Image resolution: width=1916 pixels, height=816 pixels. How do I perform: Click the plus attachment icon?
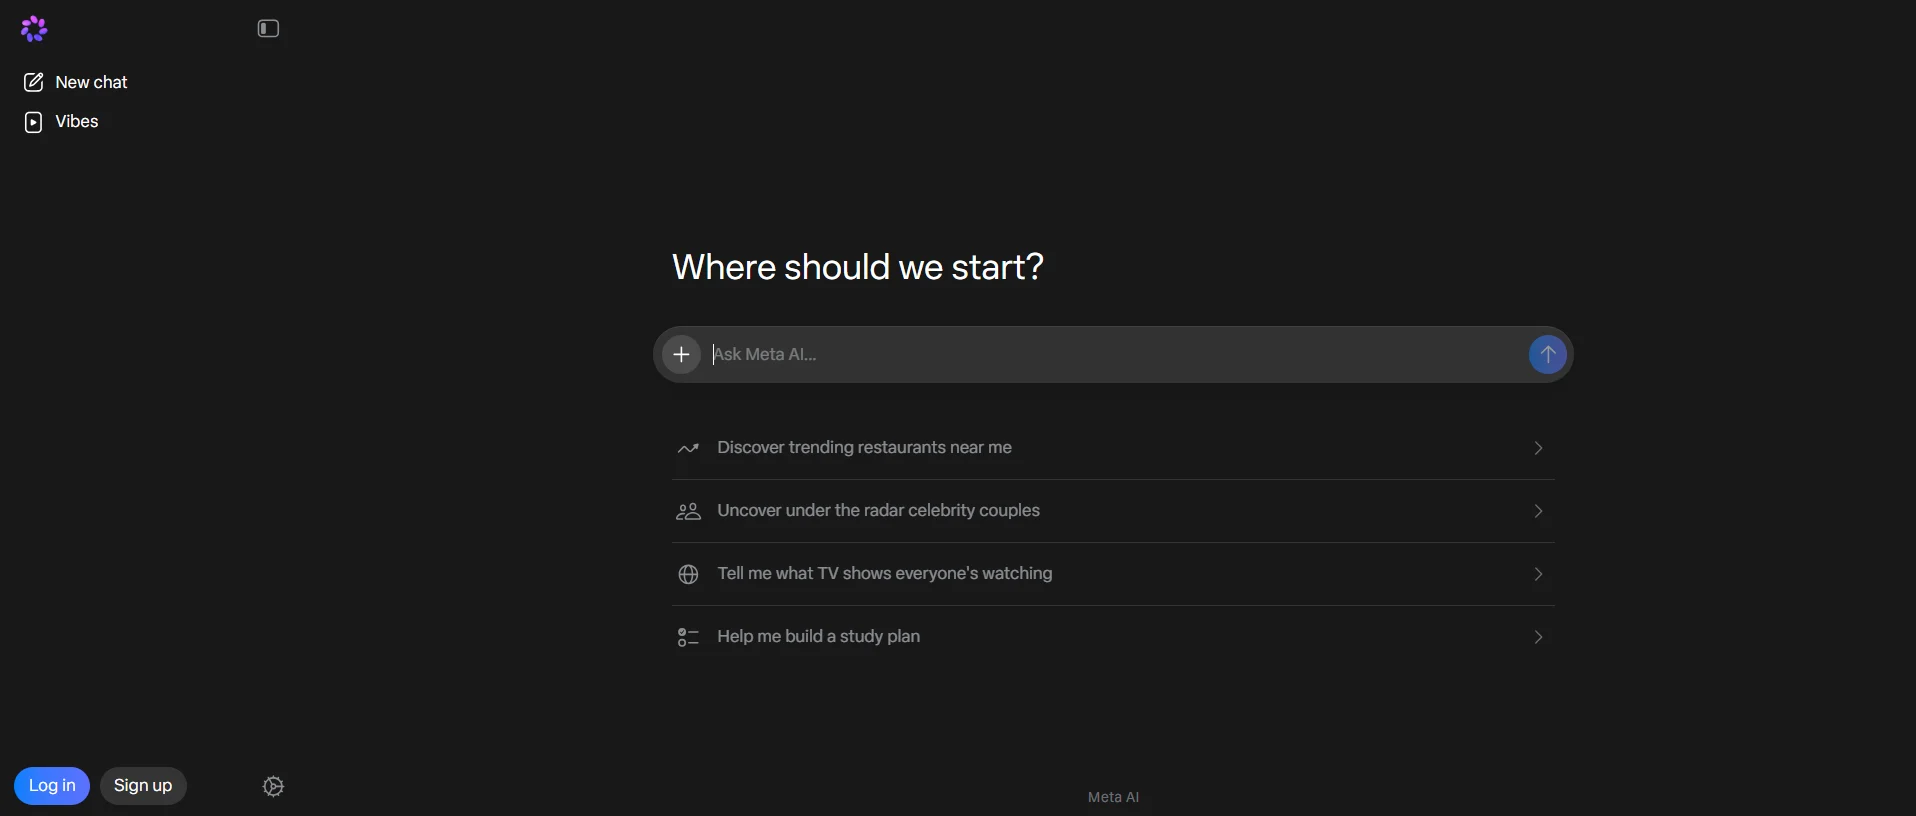click(x=682, y=354)
